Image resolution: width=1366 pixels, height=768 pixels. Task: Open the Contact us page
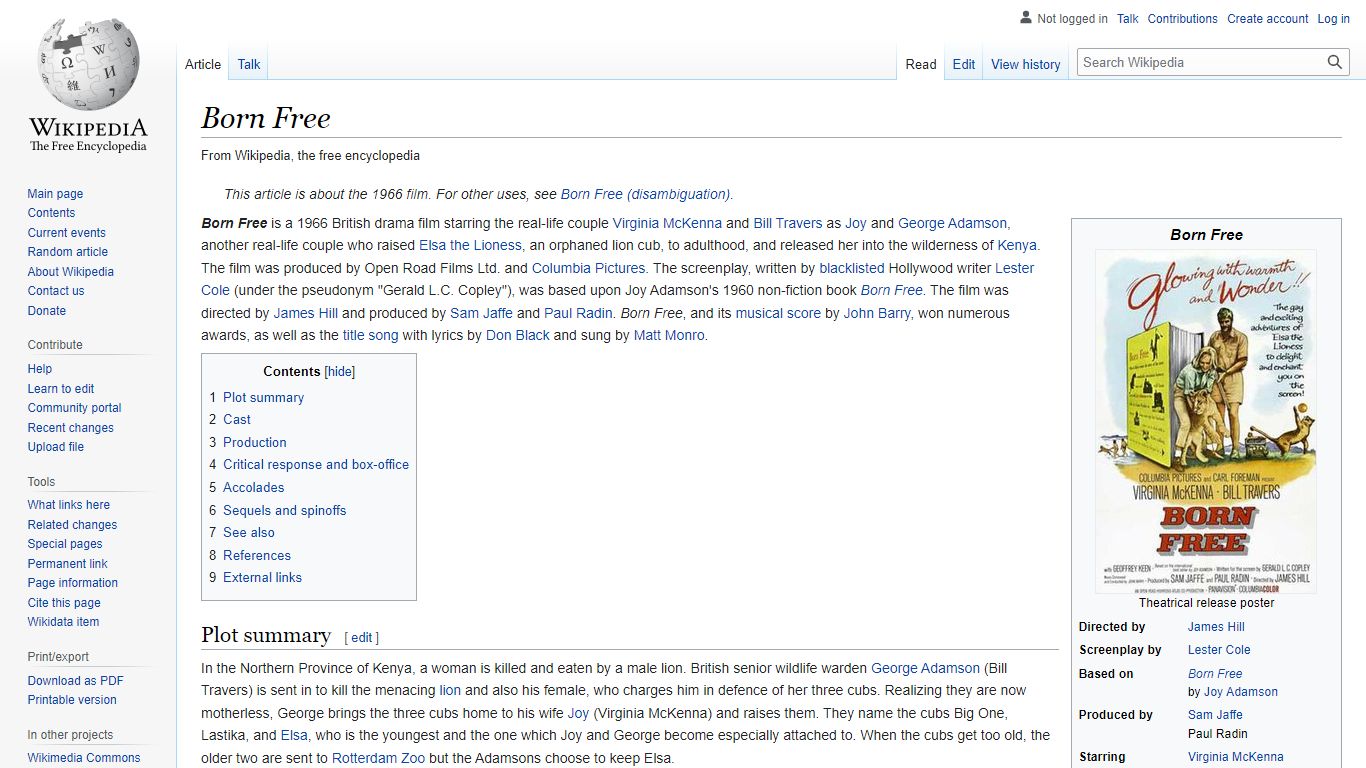coord(56,291)
